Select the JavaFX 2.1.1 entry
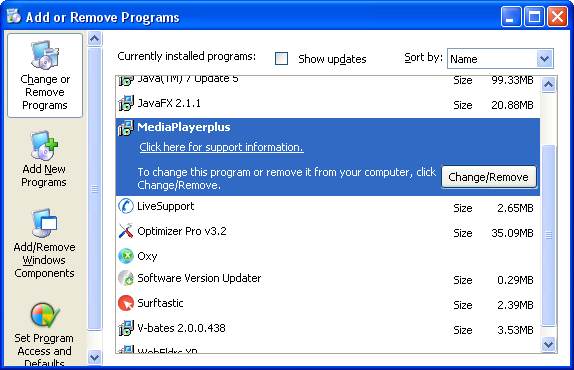Image resolution: width=574 pixels, height=370 pixels. pyautogui.click(x=328, y=105)
